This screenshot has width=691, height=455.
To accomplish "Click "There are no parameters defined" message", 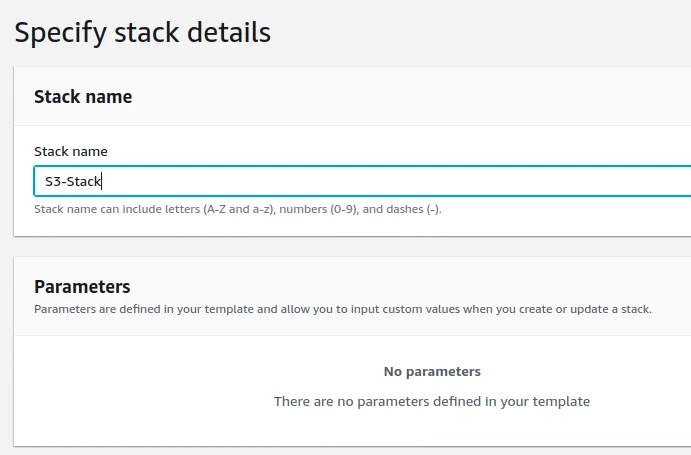I will [x=380, y=401].
